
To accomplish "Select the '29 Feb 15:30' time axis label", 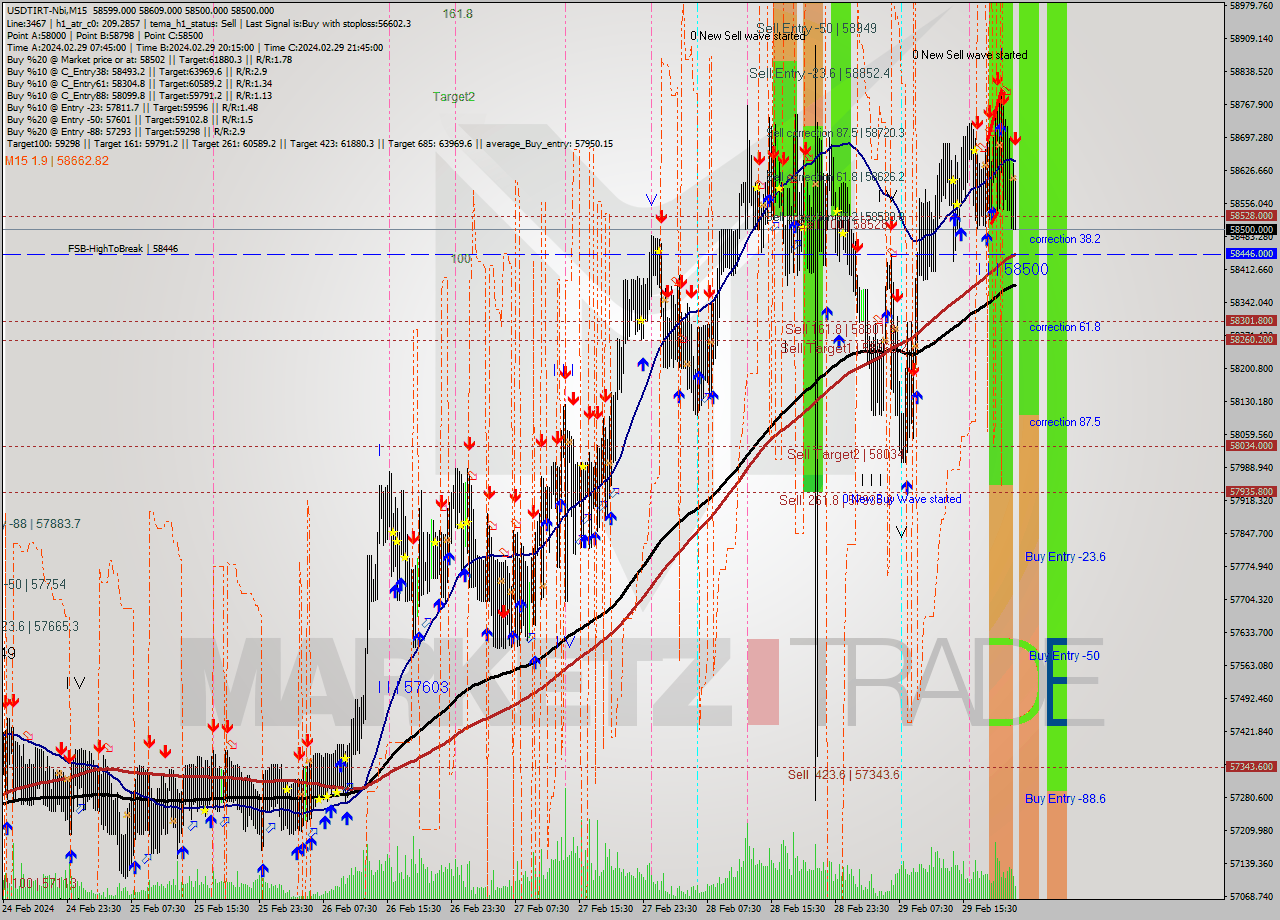I will point(989,909).
